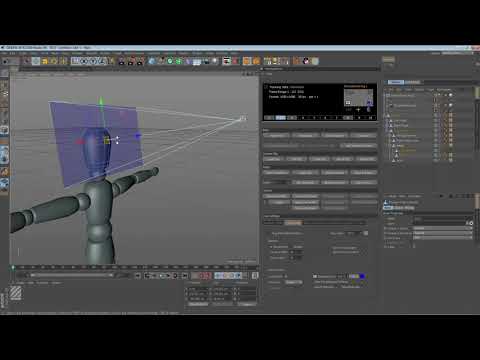Click the floor grid environment icon
This screenshot has width=480, height=360.
tap(197, 62)
